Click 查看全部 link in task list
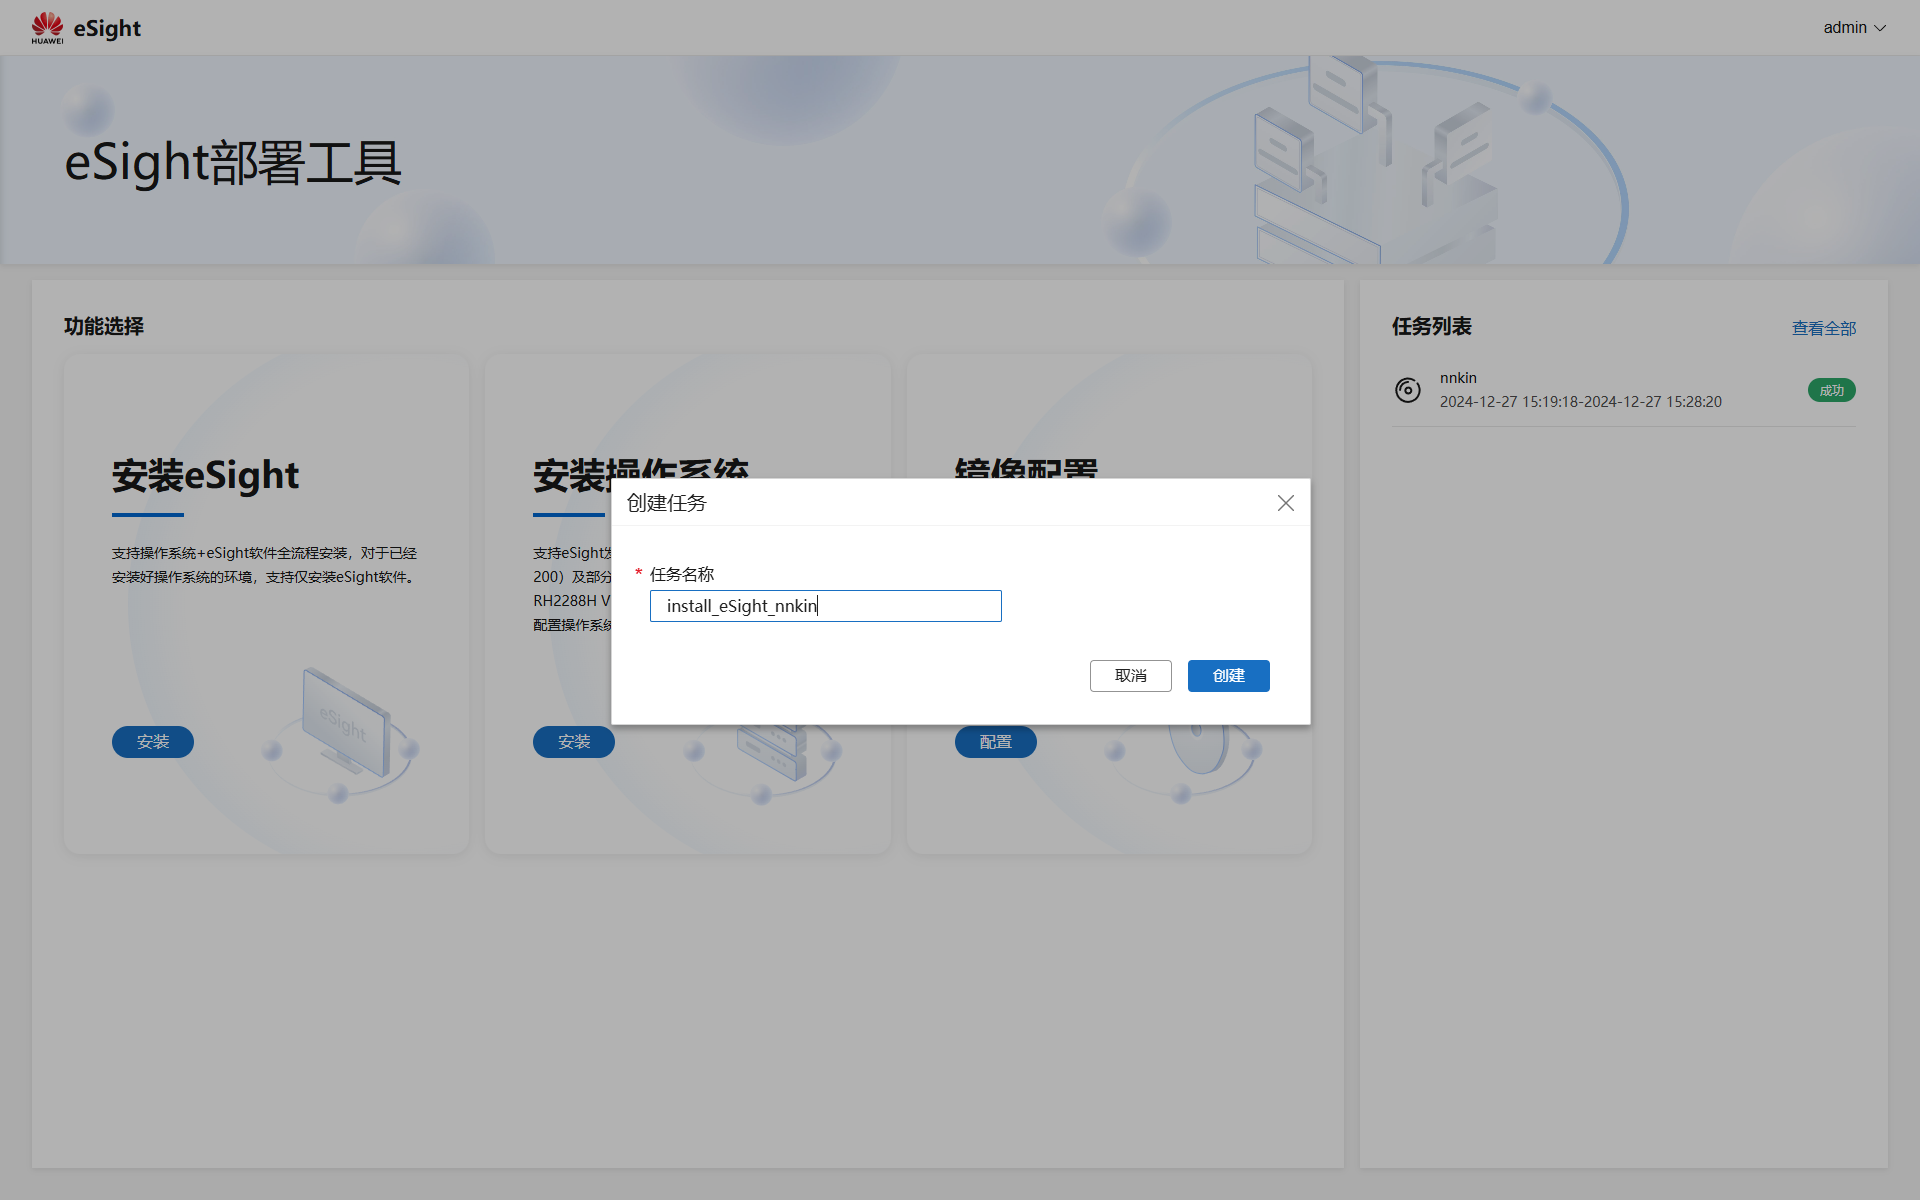This screenshot has height=1200, width=1920. tap(1823, 328)
